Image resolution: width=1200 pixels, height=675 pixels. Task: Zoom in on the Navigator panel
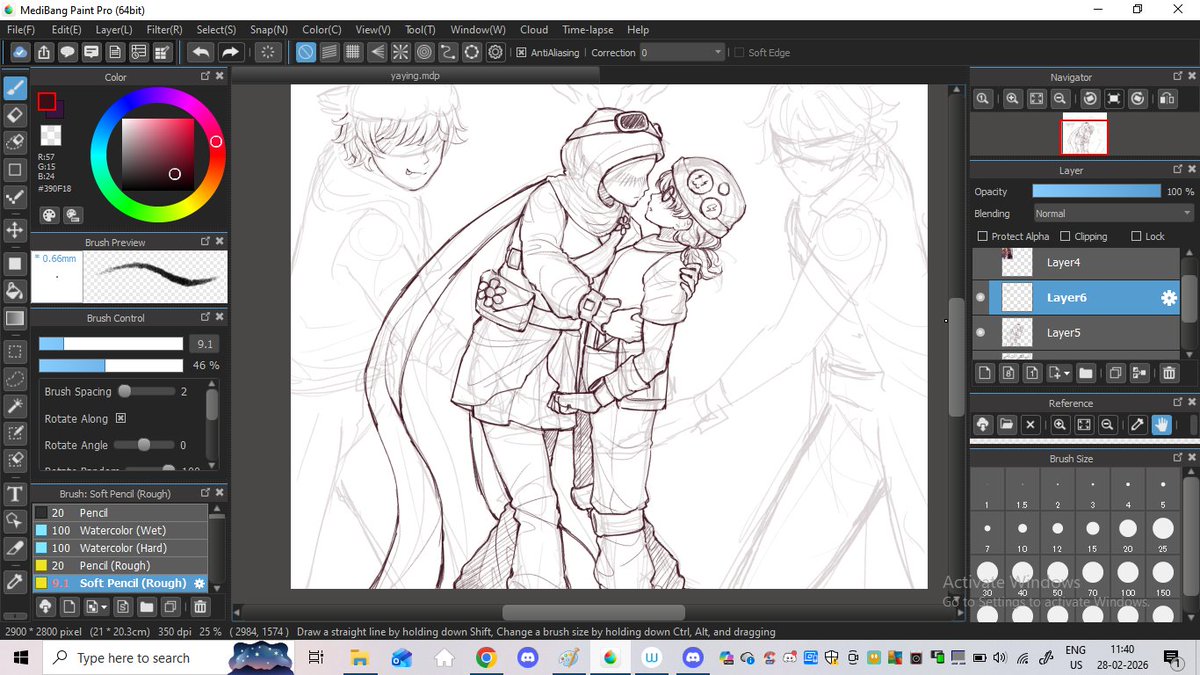coord(1013,99)
